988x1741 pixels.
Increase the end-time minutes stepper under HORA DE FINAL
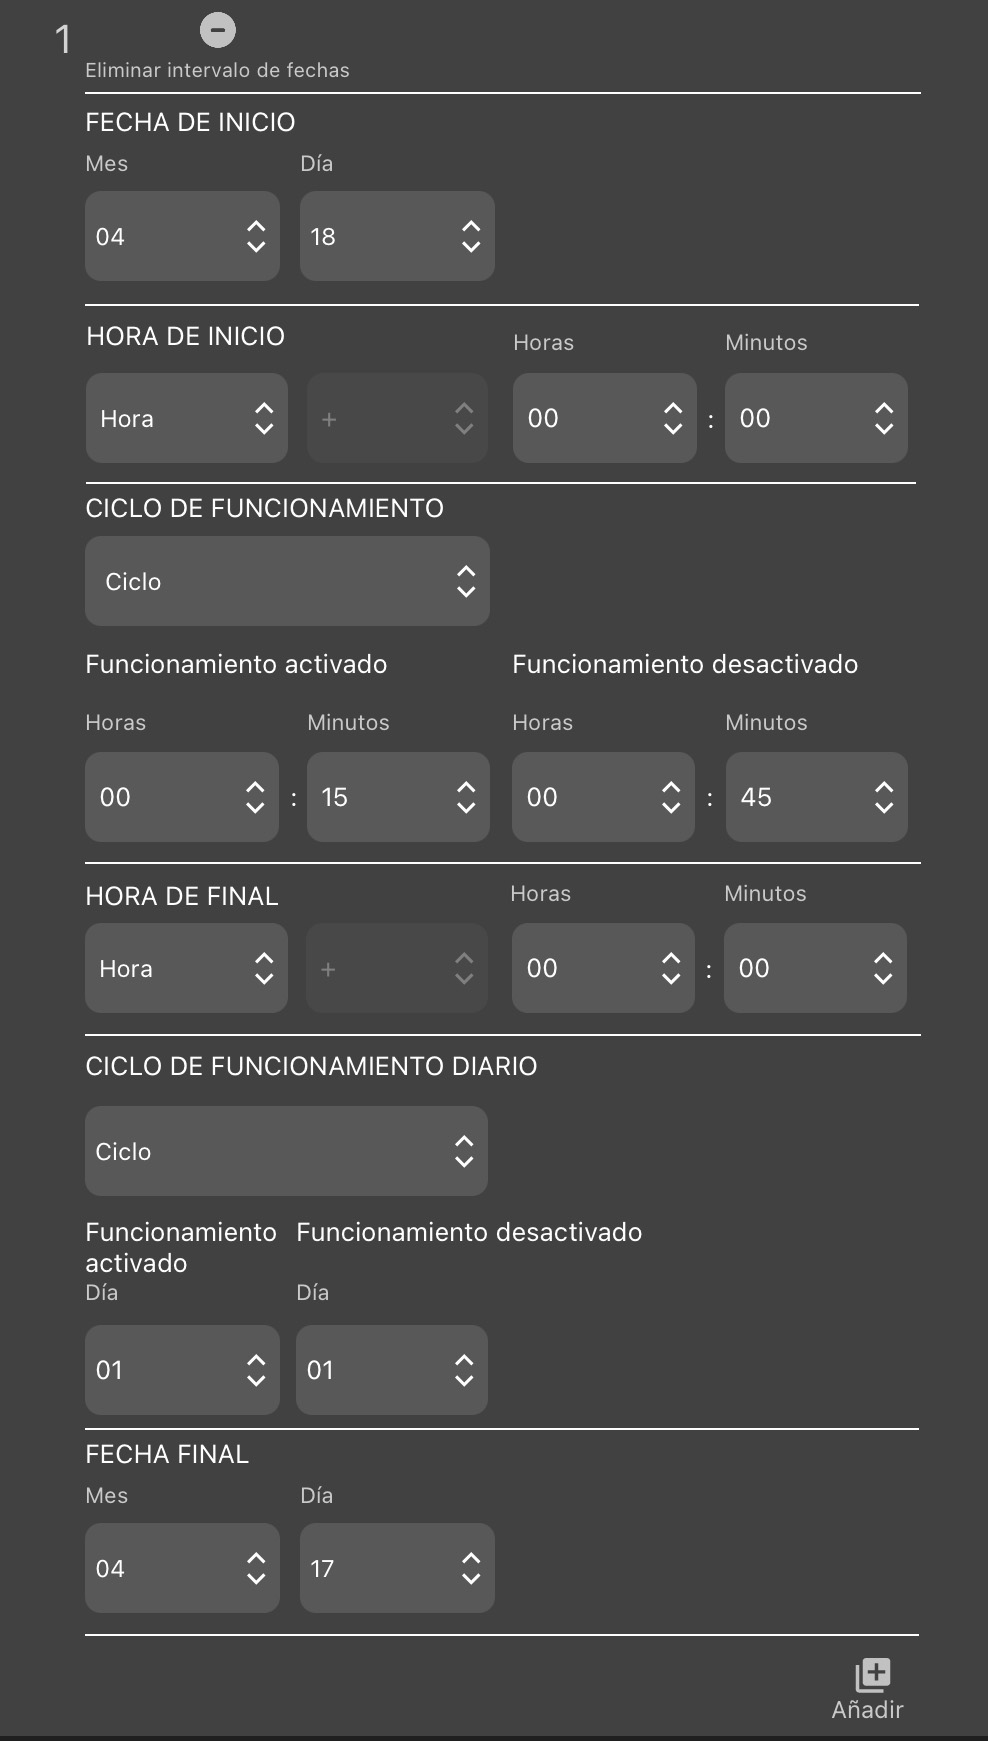point(884,958)
